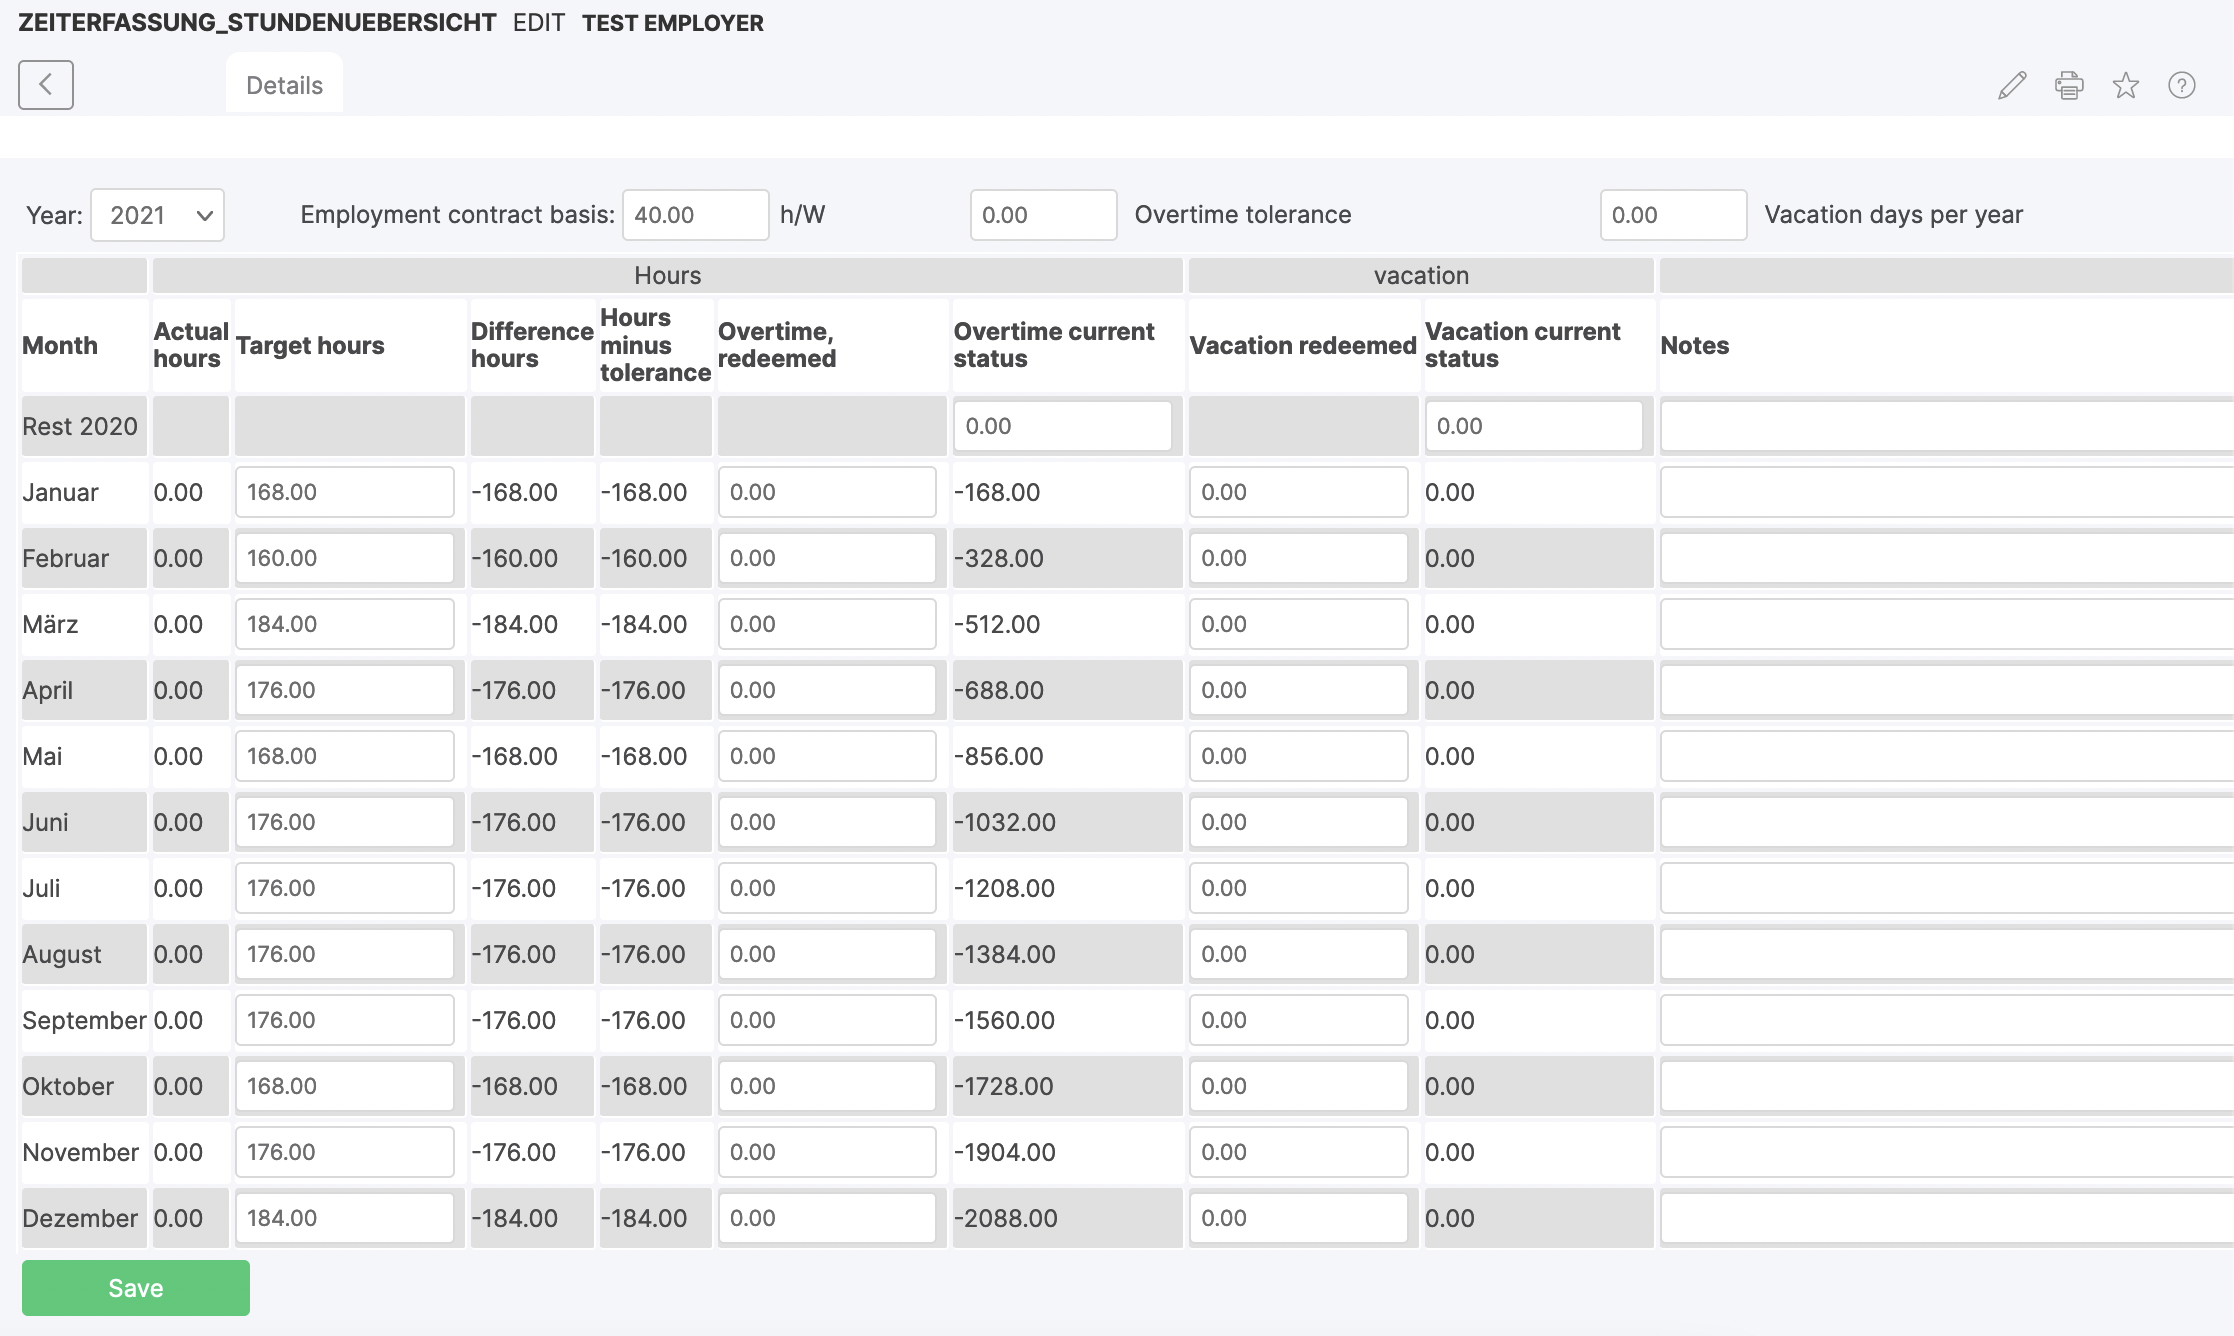Click the pencil edit icon
Viewport: 2234px width, 1336px height.
point(2012,86)
